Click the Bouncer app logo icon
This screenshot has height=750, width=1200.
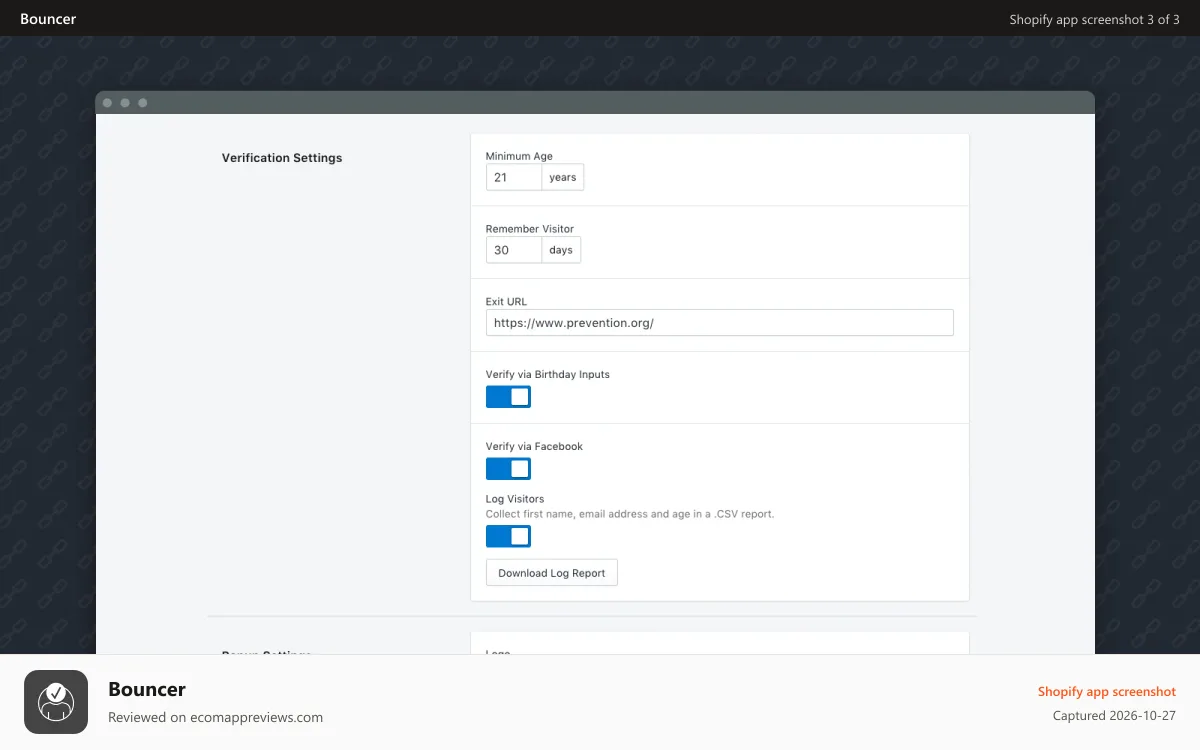(x=56, y=702)
